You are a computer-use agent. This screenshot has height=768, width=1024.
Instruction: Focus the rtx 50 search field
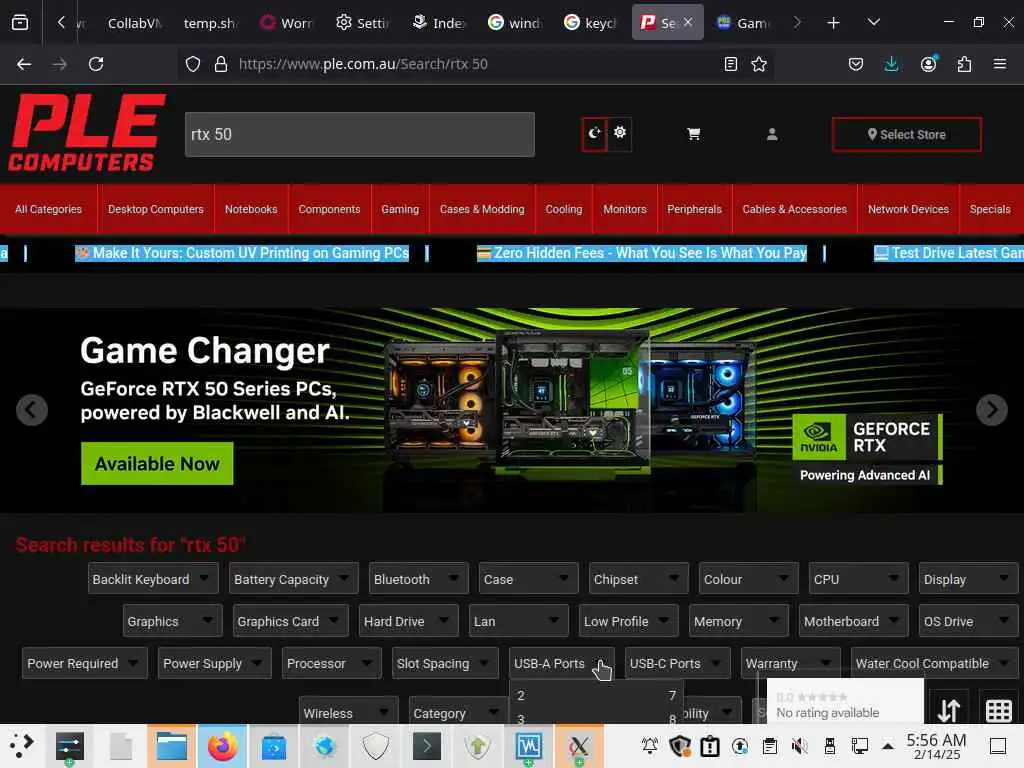click(x=359, y=135)
